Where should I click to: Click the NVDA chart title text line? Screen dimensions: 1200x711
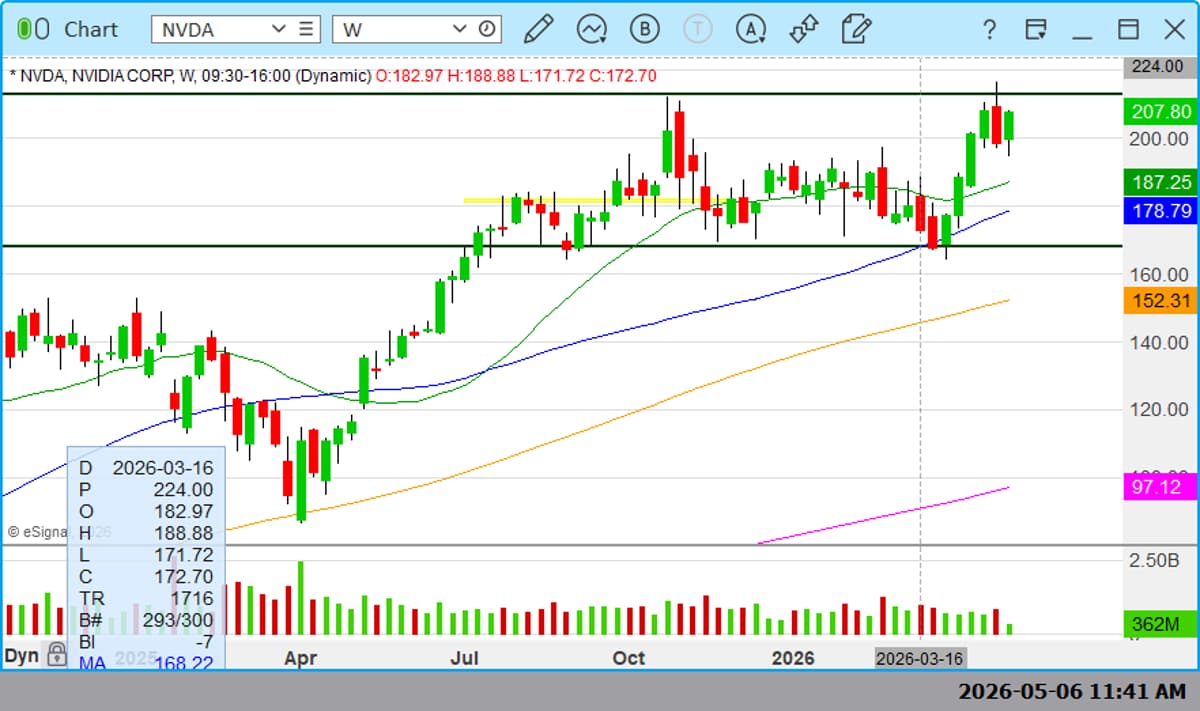[x=332, y=75]
